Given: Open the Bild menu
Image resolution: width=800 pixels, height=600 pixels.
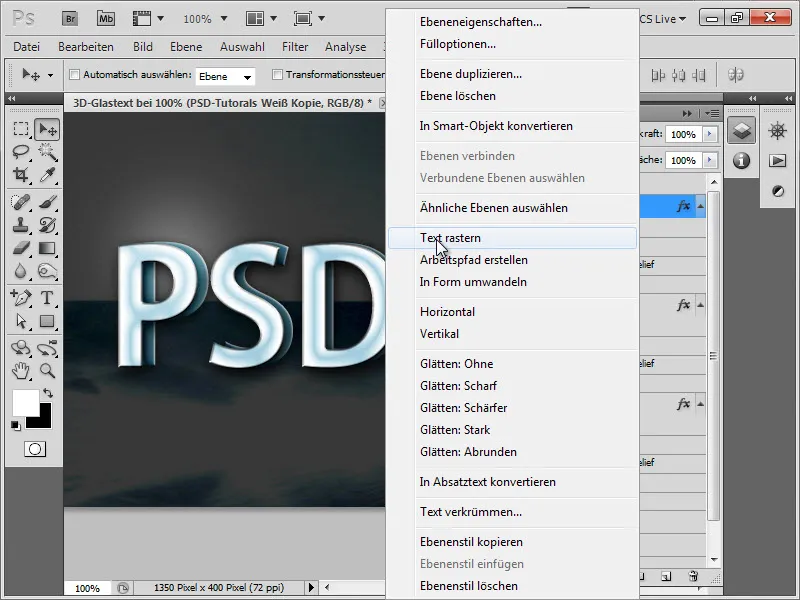Looking at the screenshot, I should (143, 47).
